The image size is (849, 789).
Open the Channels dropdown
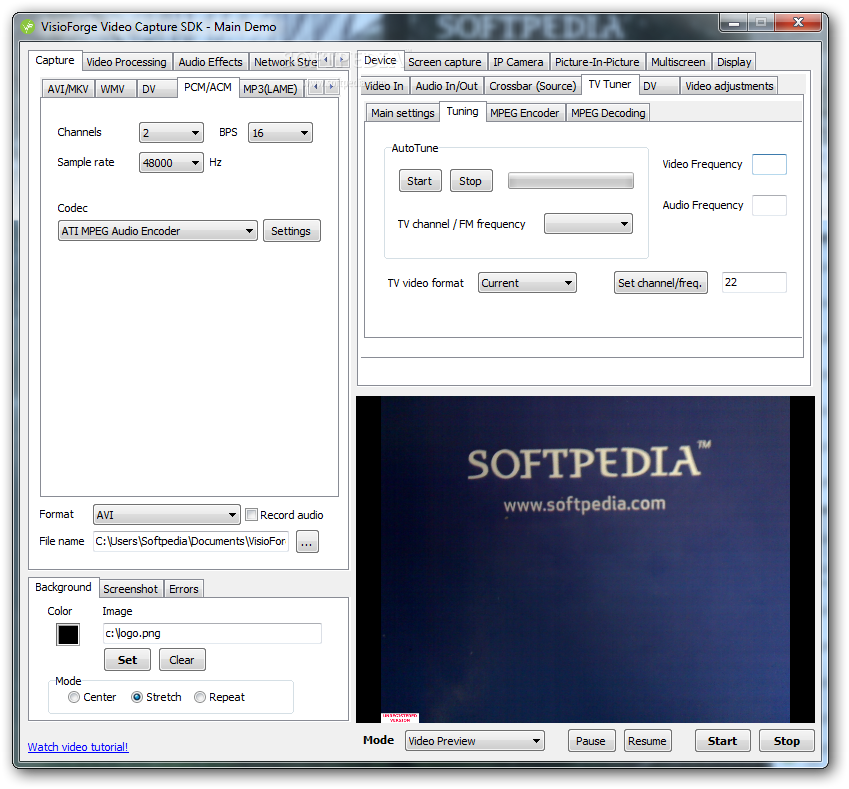coord(171,133)
